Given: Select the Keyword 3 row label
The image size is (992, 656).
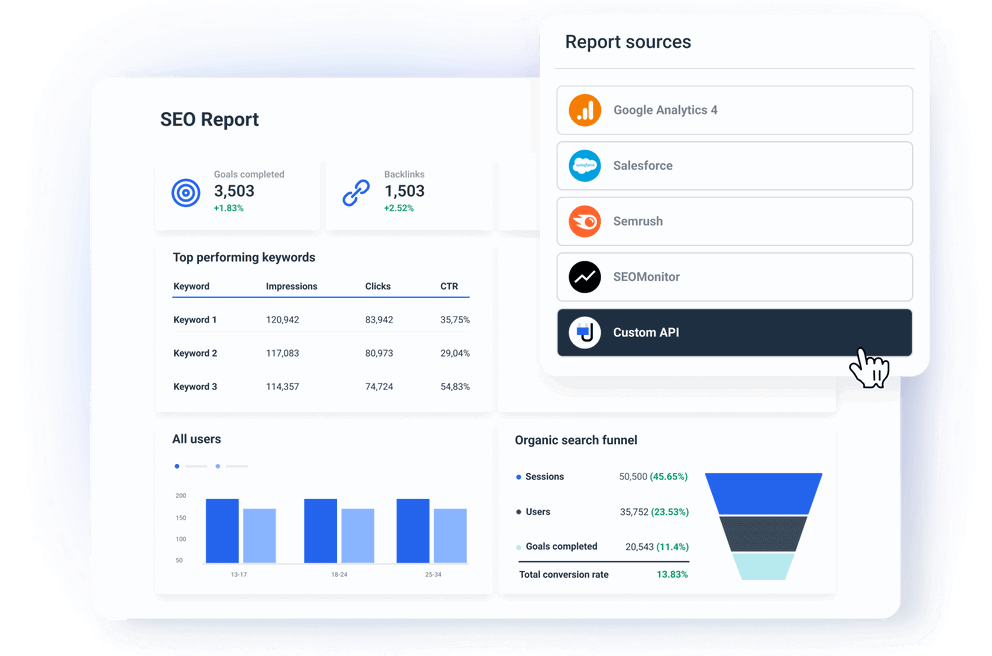Looking at the screenshot, I should (195, 387).
